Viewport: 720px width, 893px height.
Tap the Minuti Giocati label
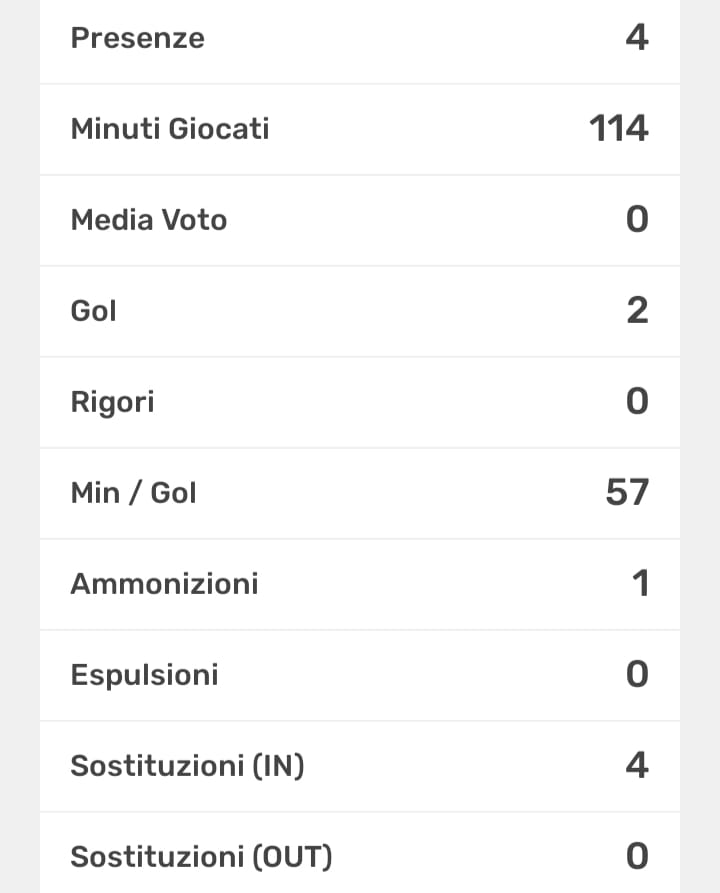[x=169, y=129]
